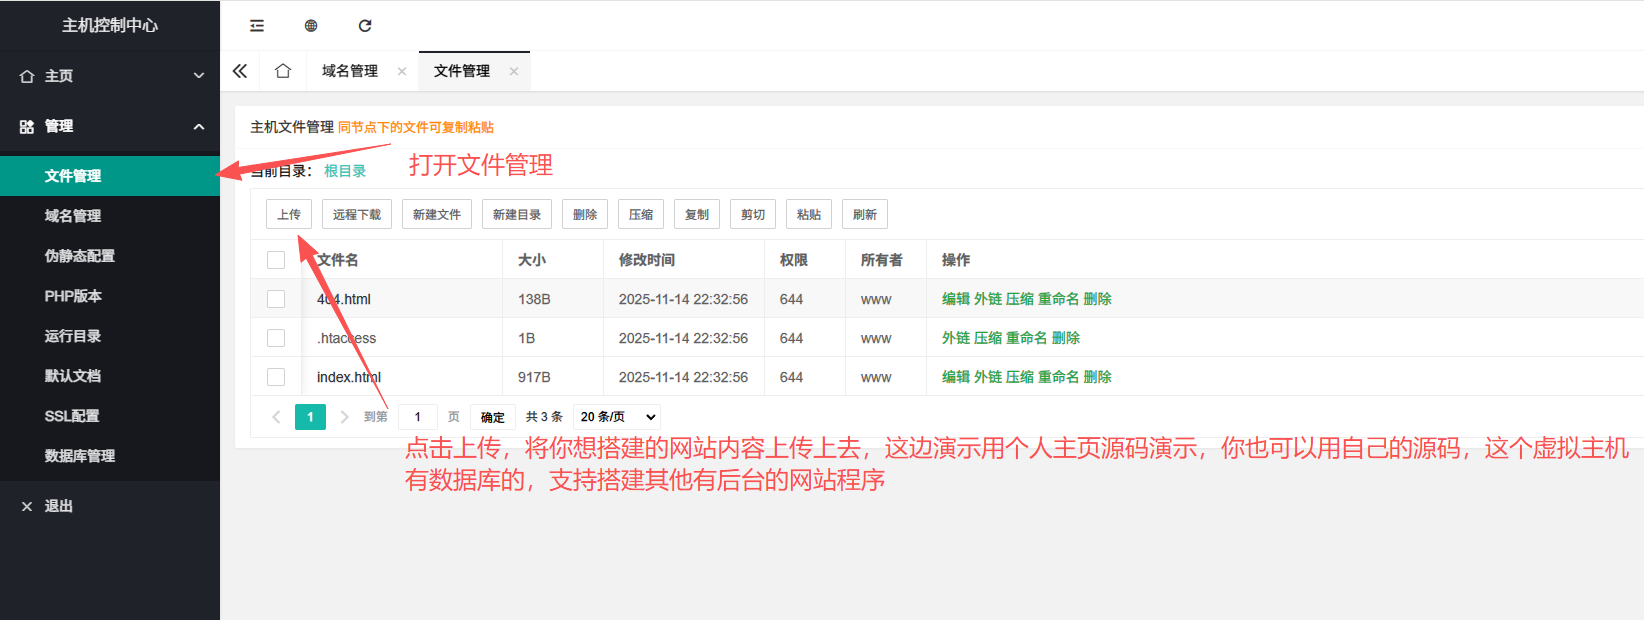Collapse the 管理 menu chevron
Image resolution: width=1644 pixels, height=620 pixels.
coord(199,126)
